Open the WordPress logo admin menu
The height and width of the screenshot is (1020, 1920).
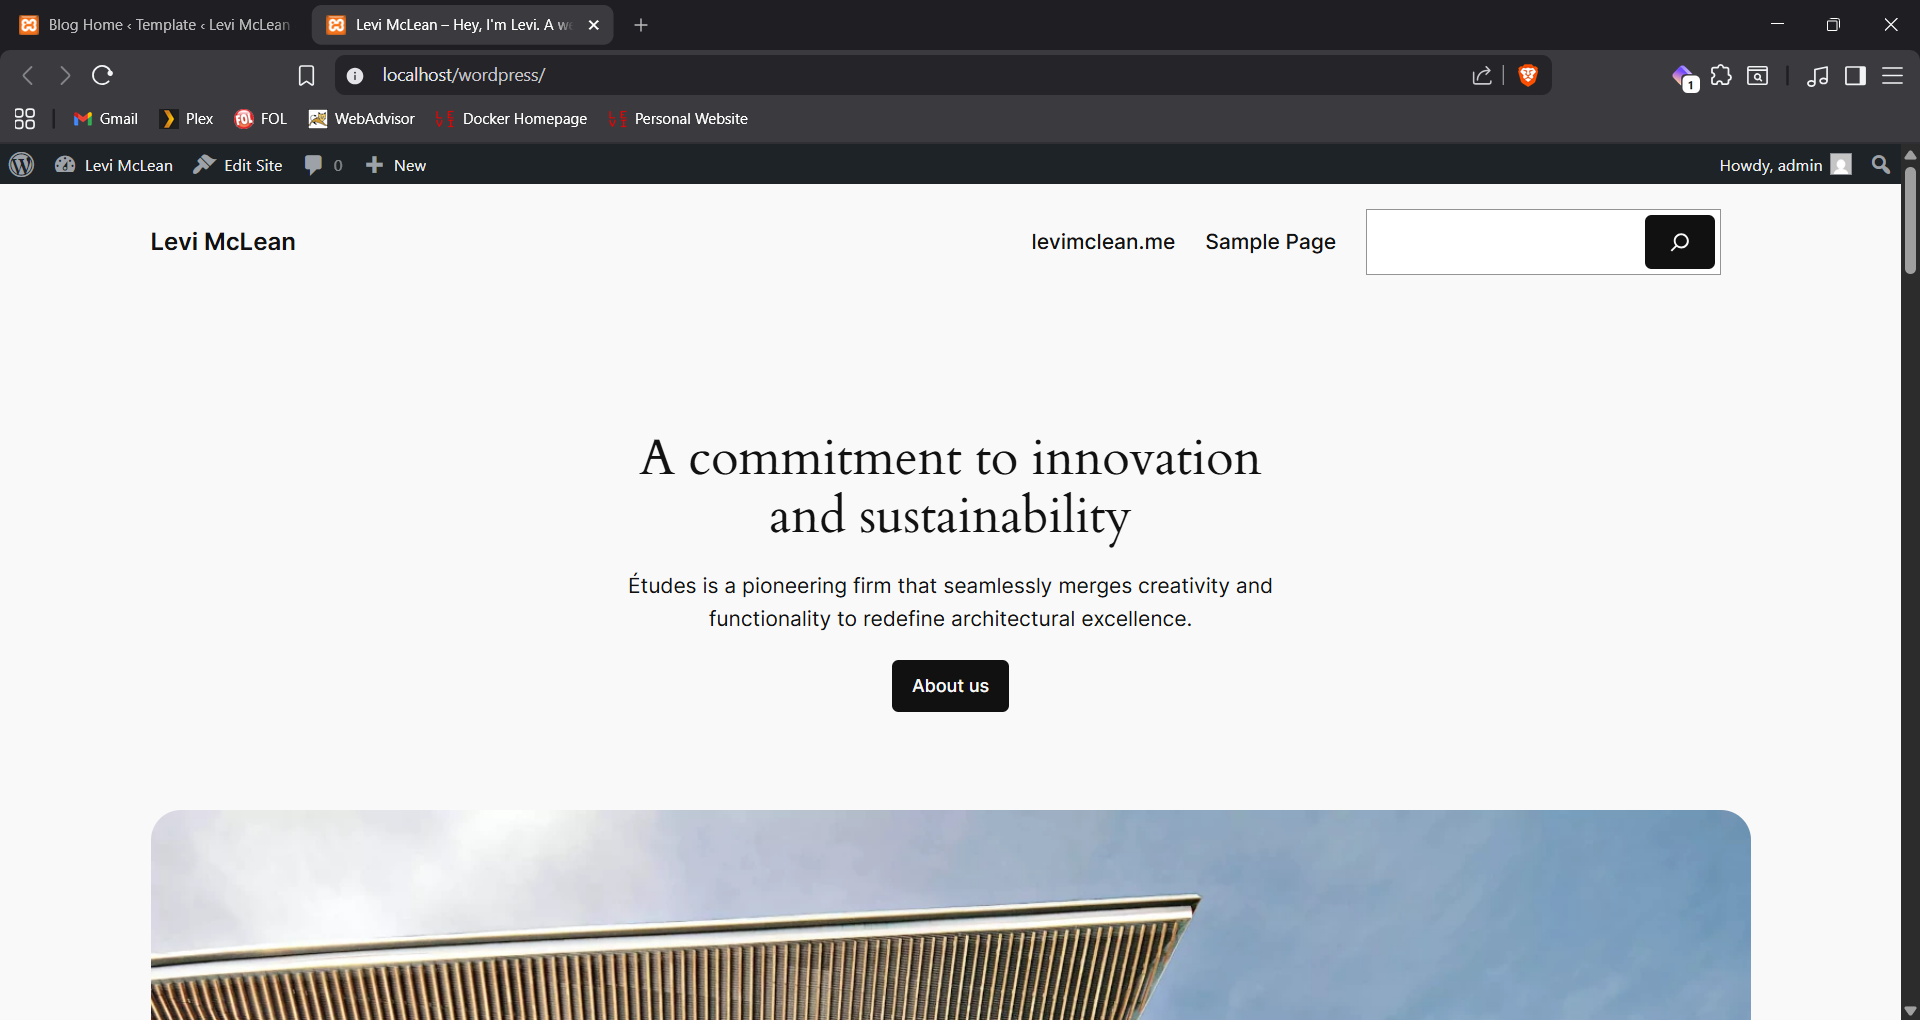(x=22, y=165)
